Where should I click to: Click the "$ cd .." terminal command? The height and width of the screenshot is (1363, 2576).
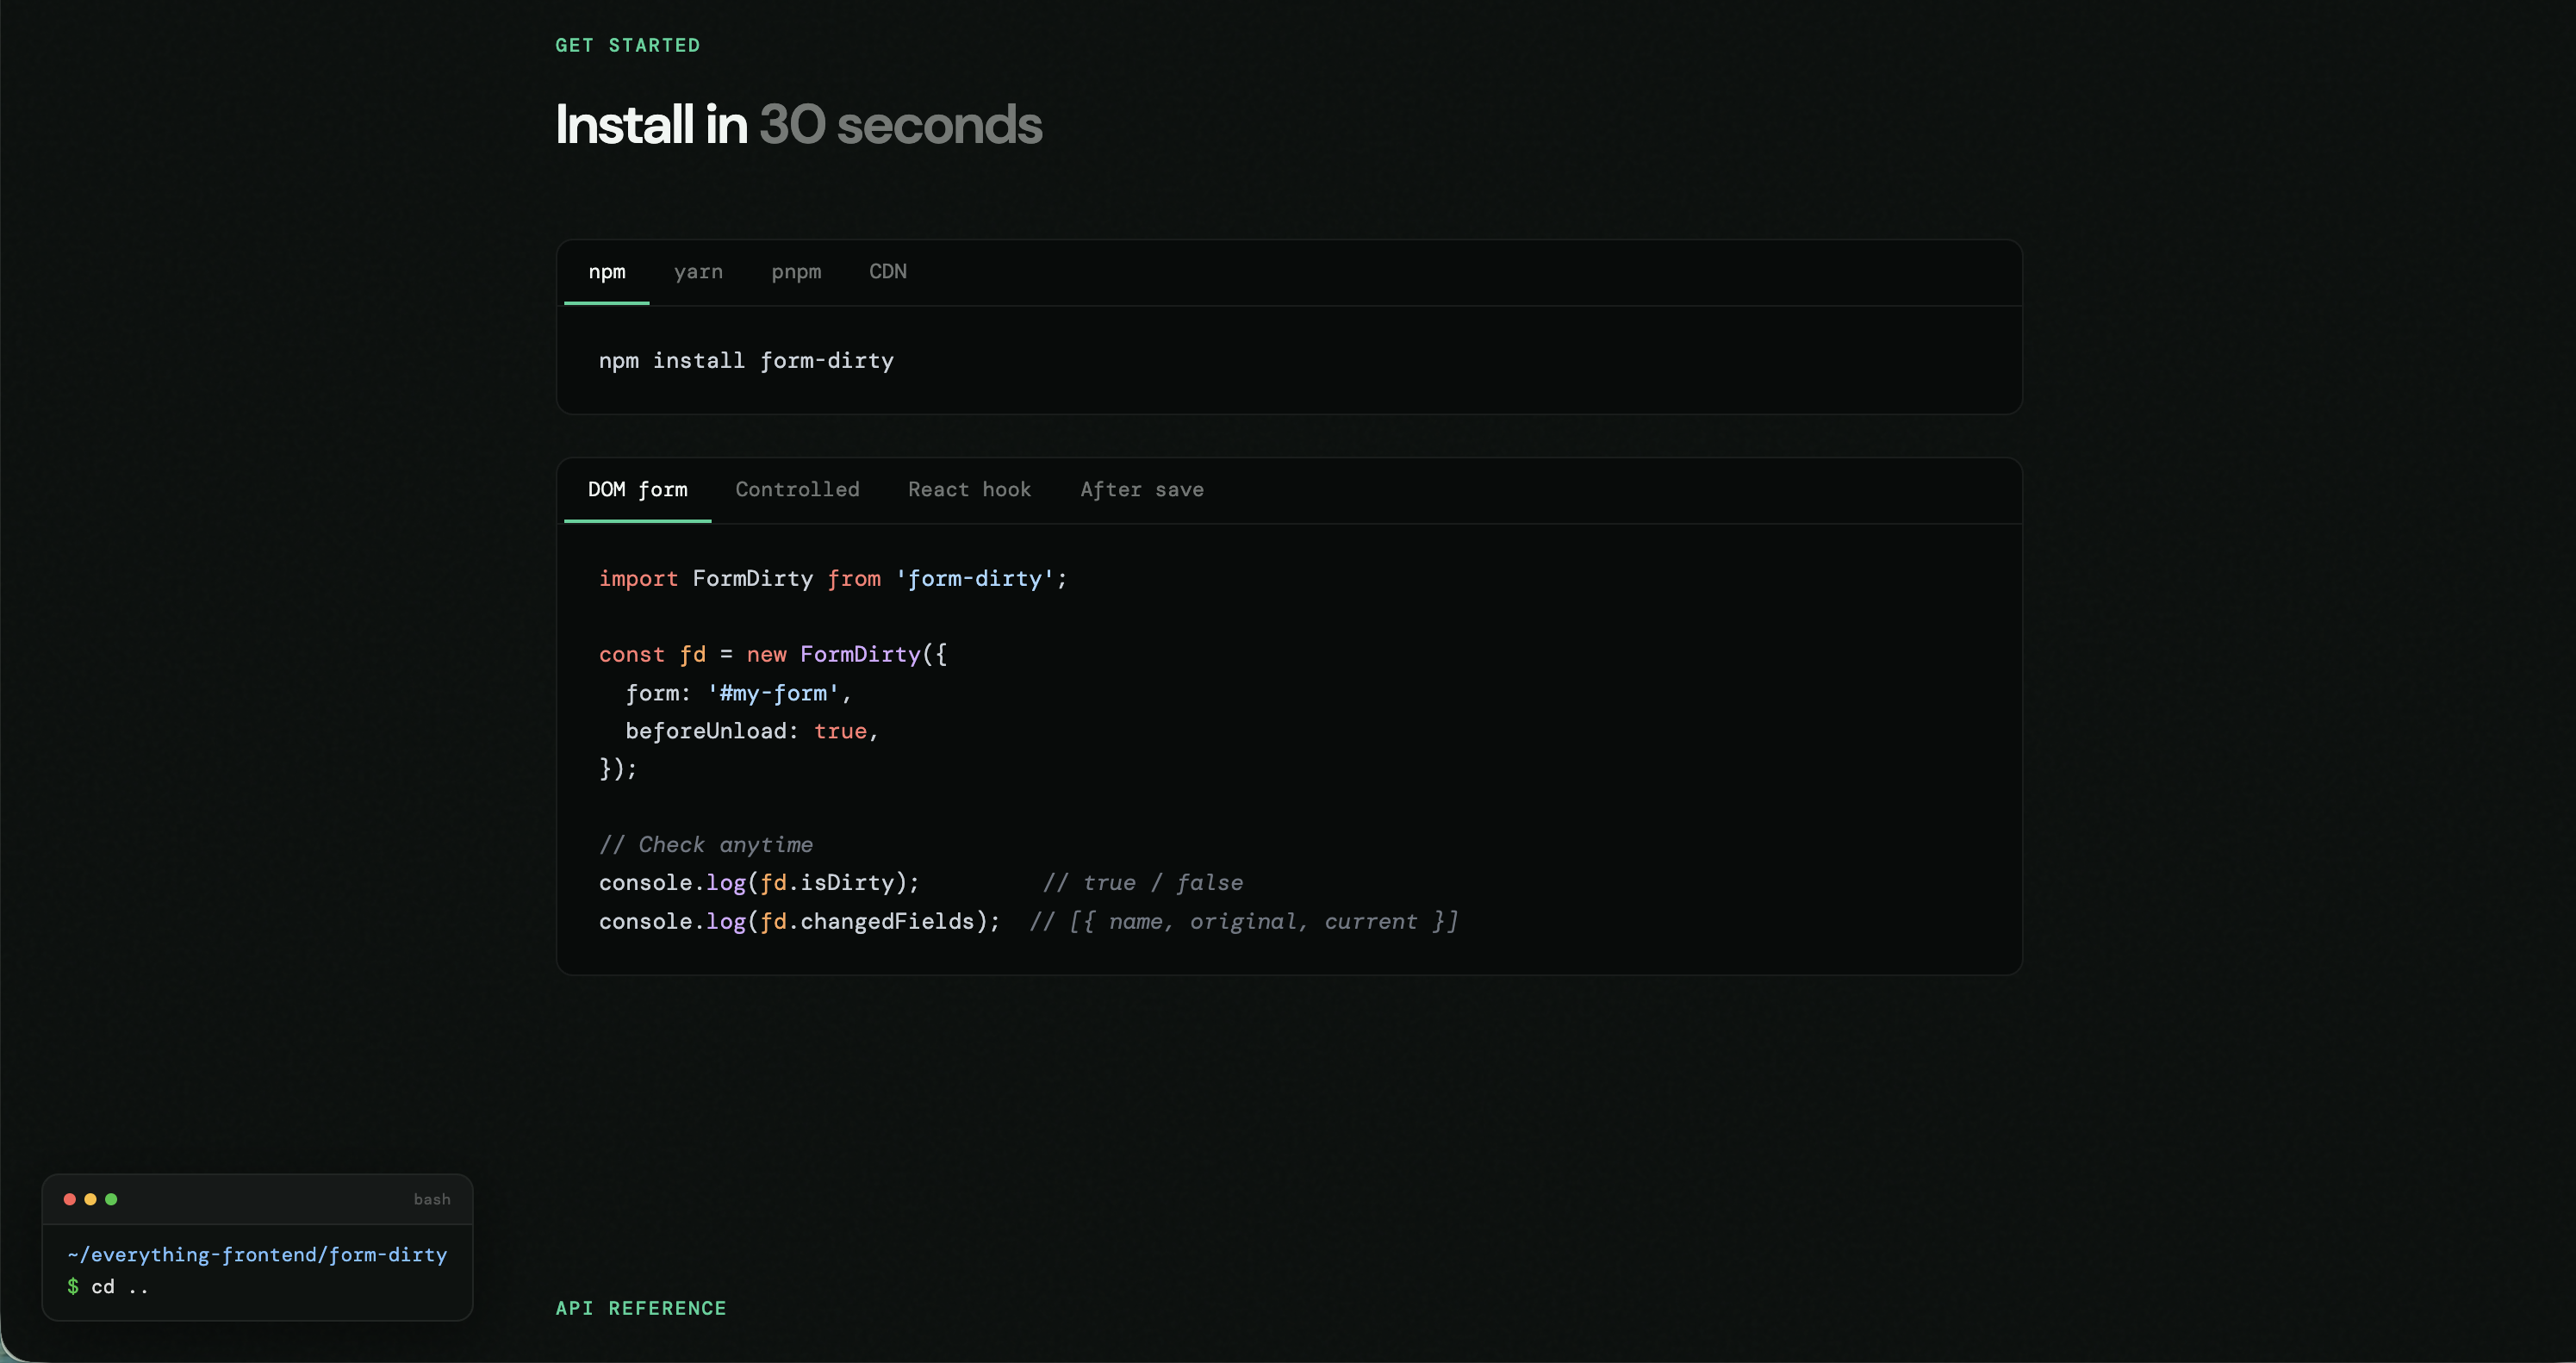(108, 1287)
